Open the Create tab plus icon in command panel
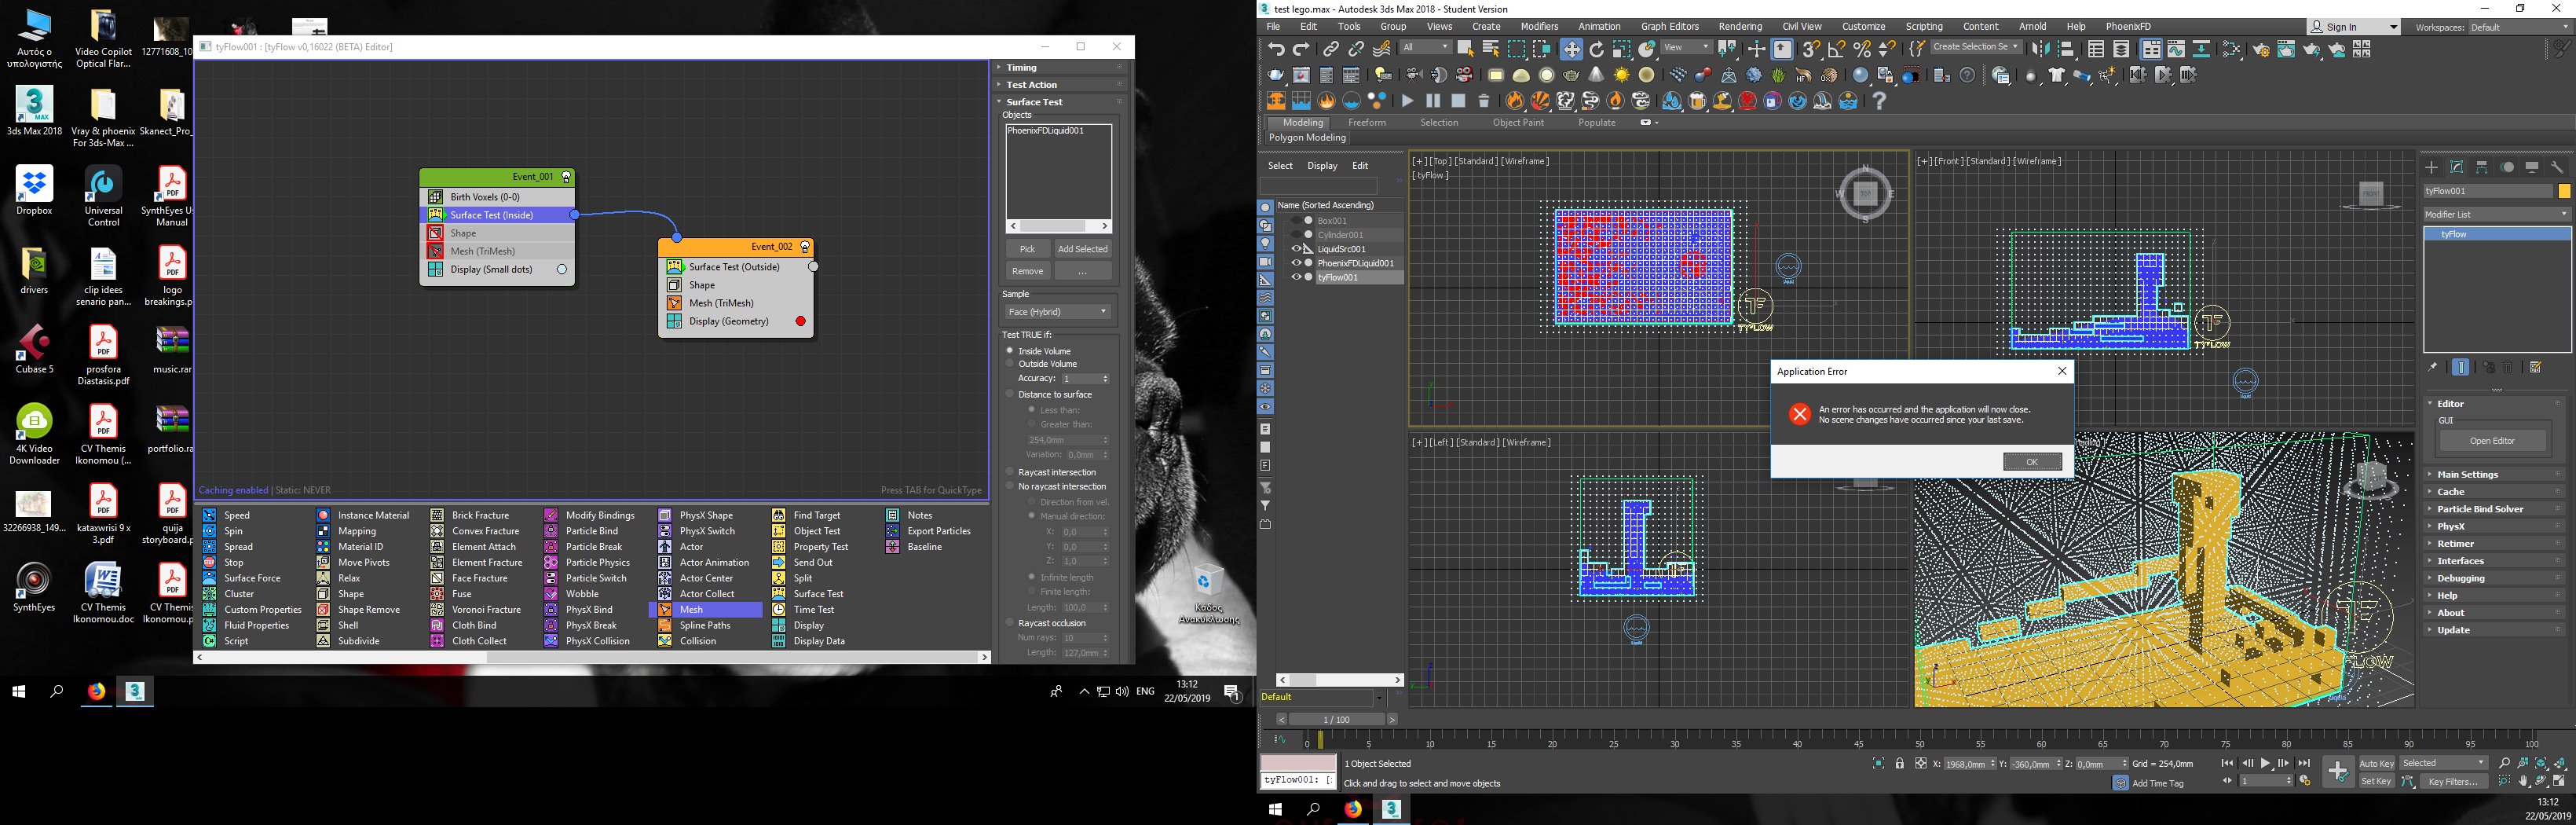Image resolution: width=2576 pixels, height=825 pixels. point(2432,167)
